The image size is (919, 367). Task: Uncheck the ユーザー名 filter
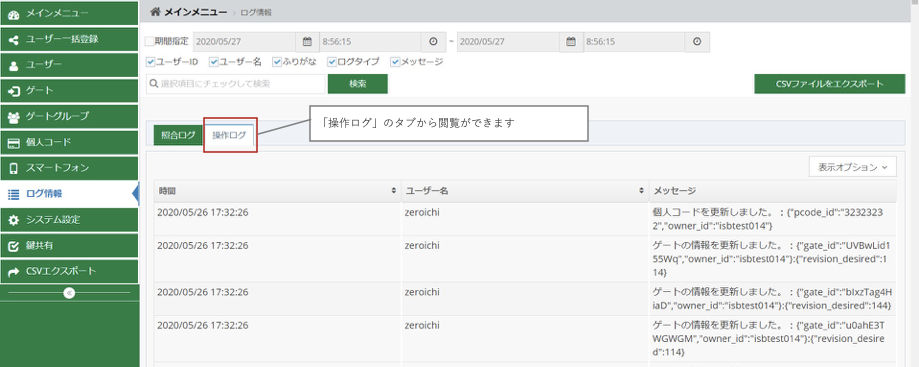(x=213, y=61)
